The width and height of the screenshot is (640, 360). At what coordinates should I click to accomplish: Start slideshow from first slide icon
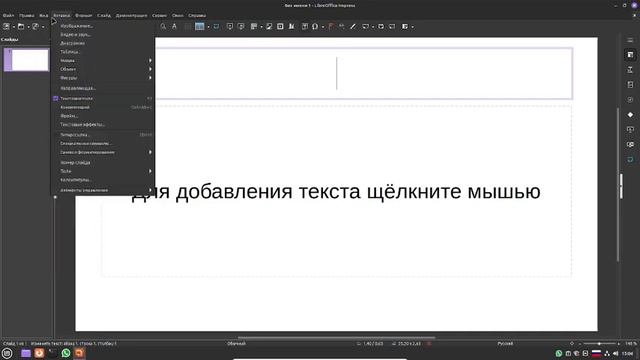[x=230, y=27]
